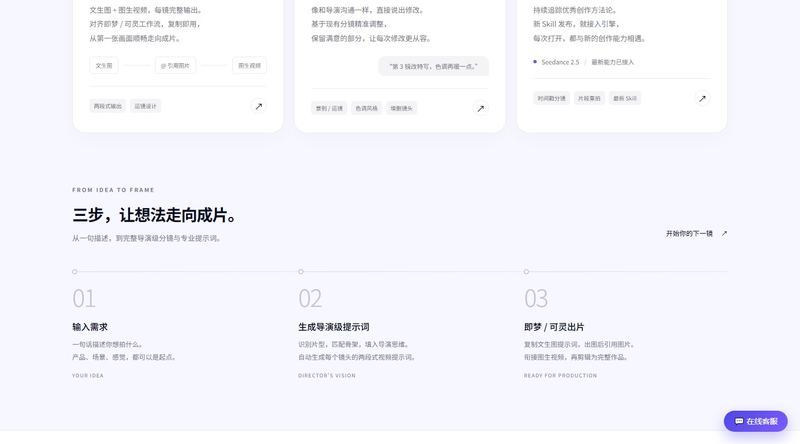Click the 色调风格 tag

pos(366,108)
